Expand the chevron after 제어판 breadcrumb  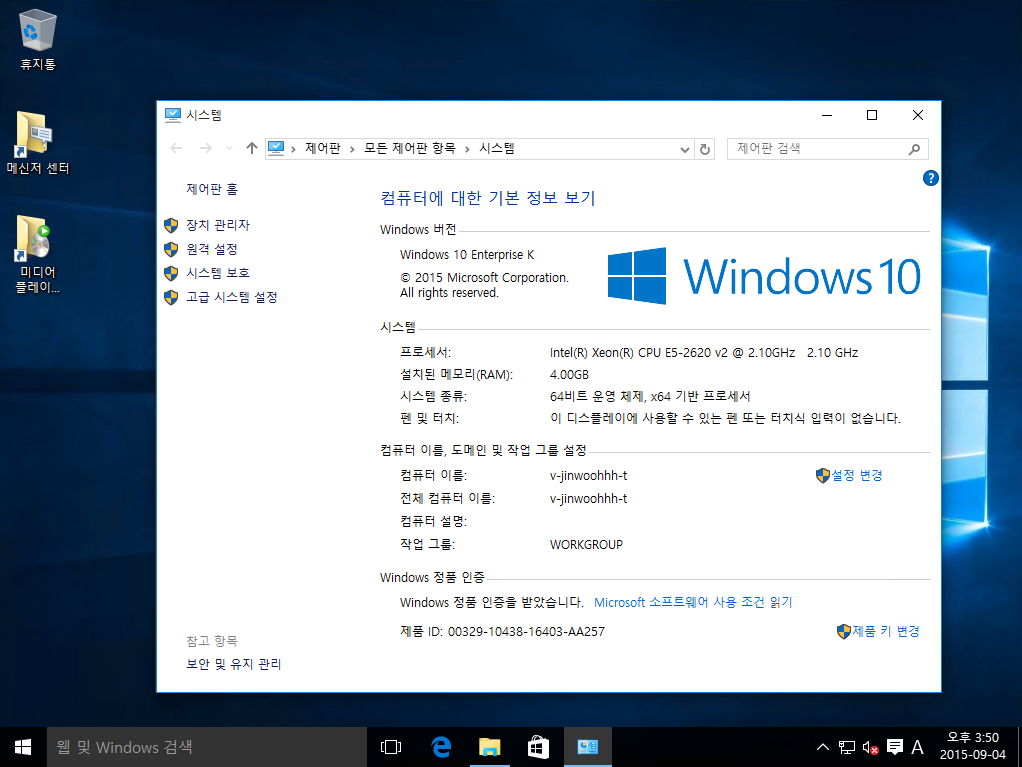[352, 149]
